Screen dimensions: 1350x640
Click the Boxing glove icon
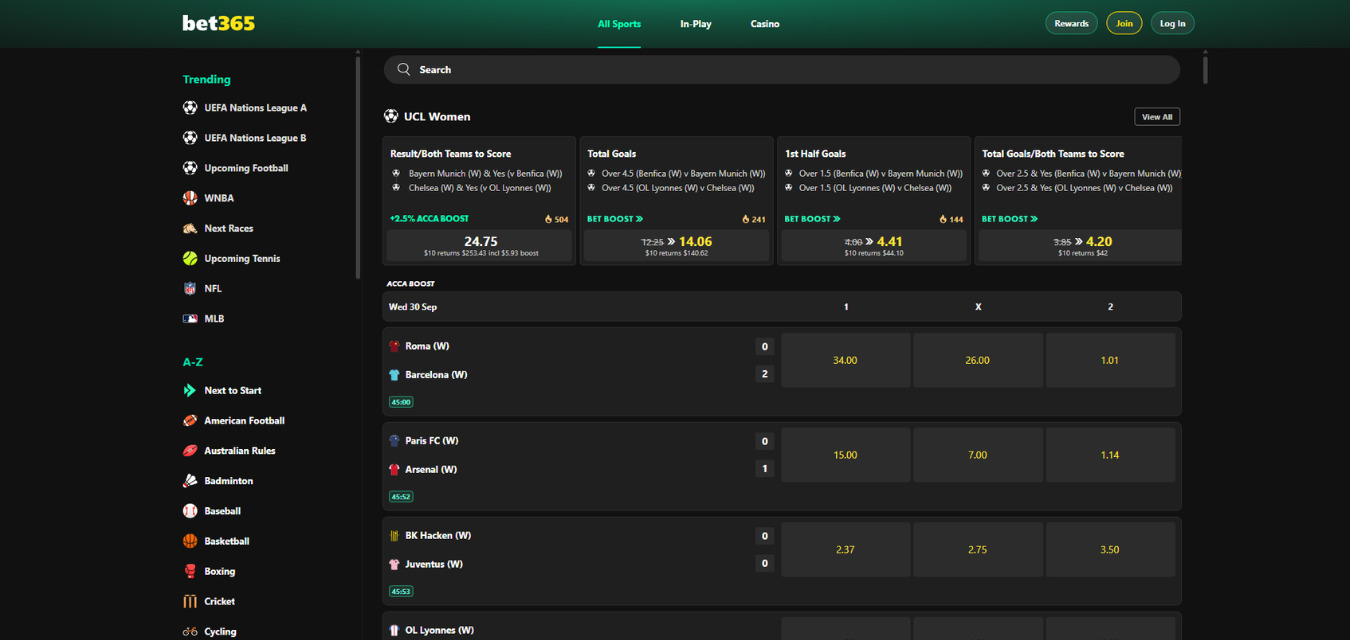(x=190, y=571)
